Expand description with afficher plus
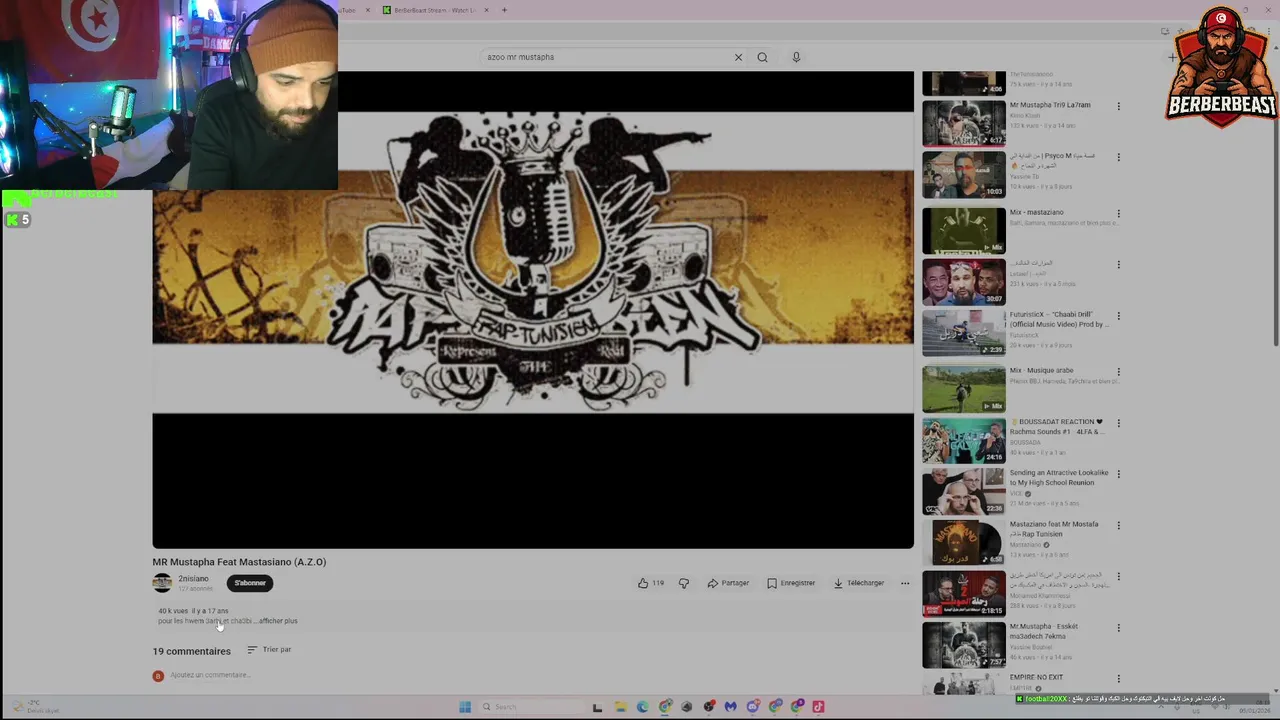The width and height of the screenshot is (1280, 720). click(278, 621)
